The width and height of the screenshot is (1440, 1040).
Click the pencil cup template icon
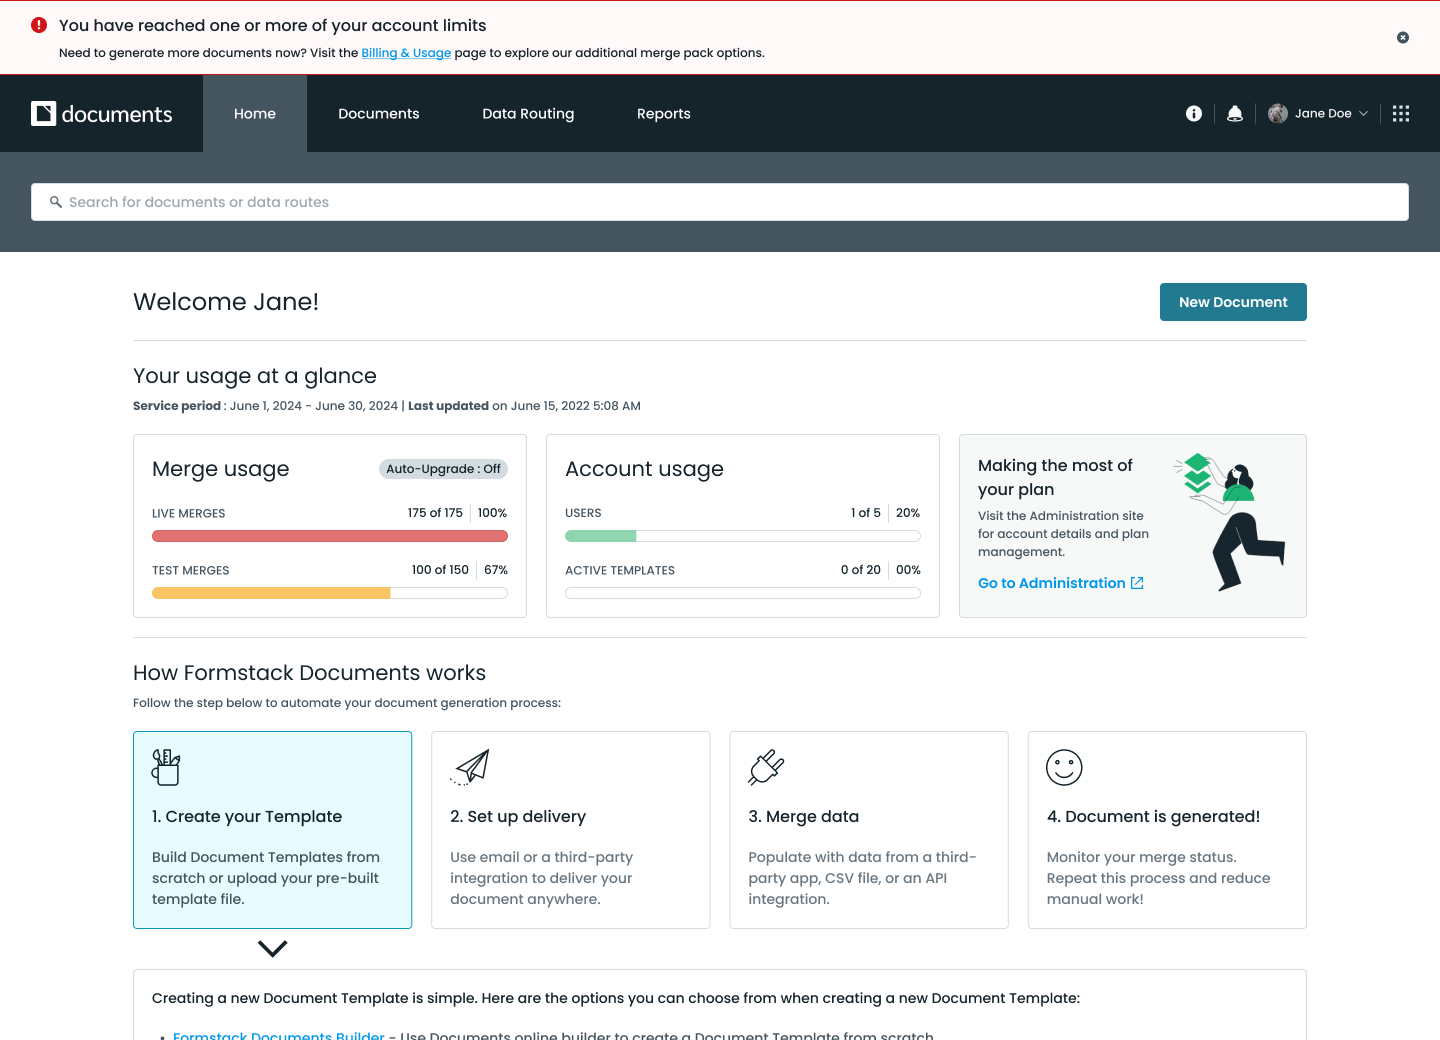pos(166,767)
